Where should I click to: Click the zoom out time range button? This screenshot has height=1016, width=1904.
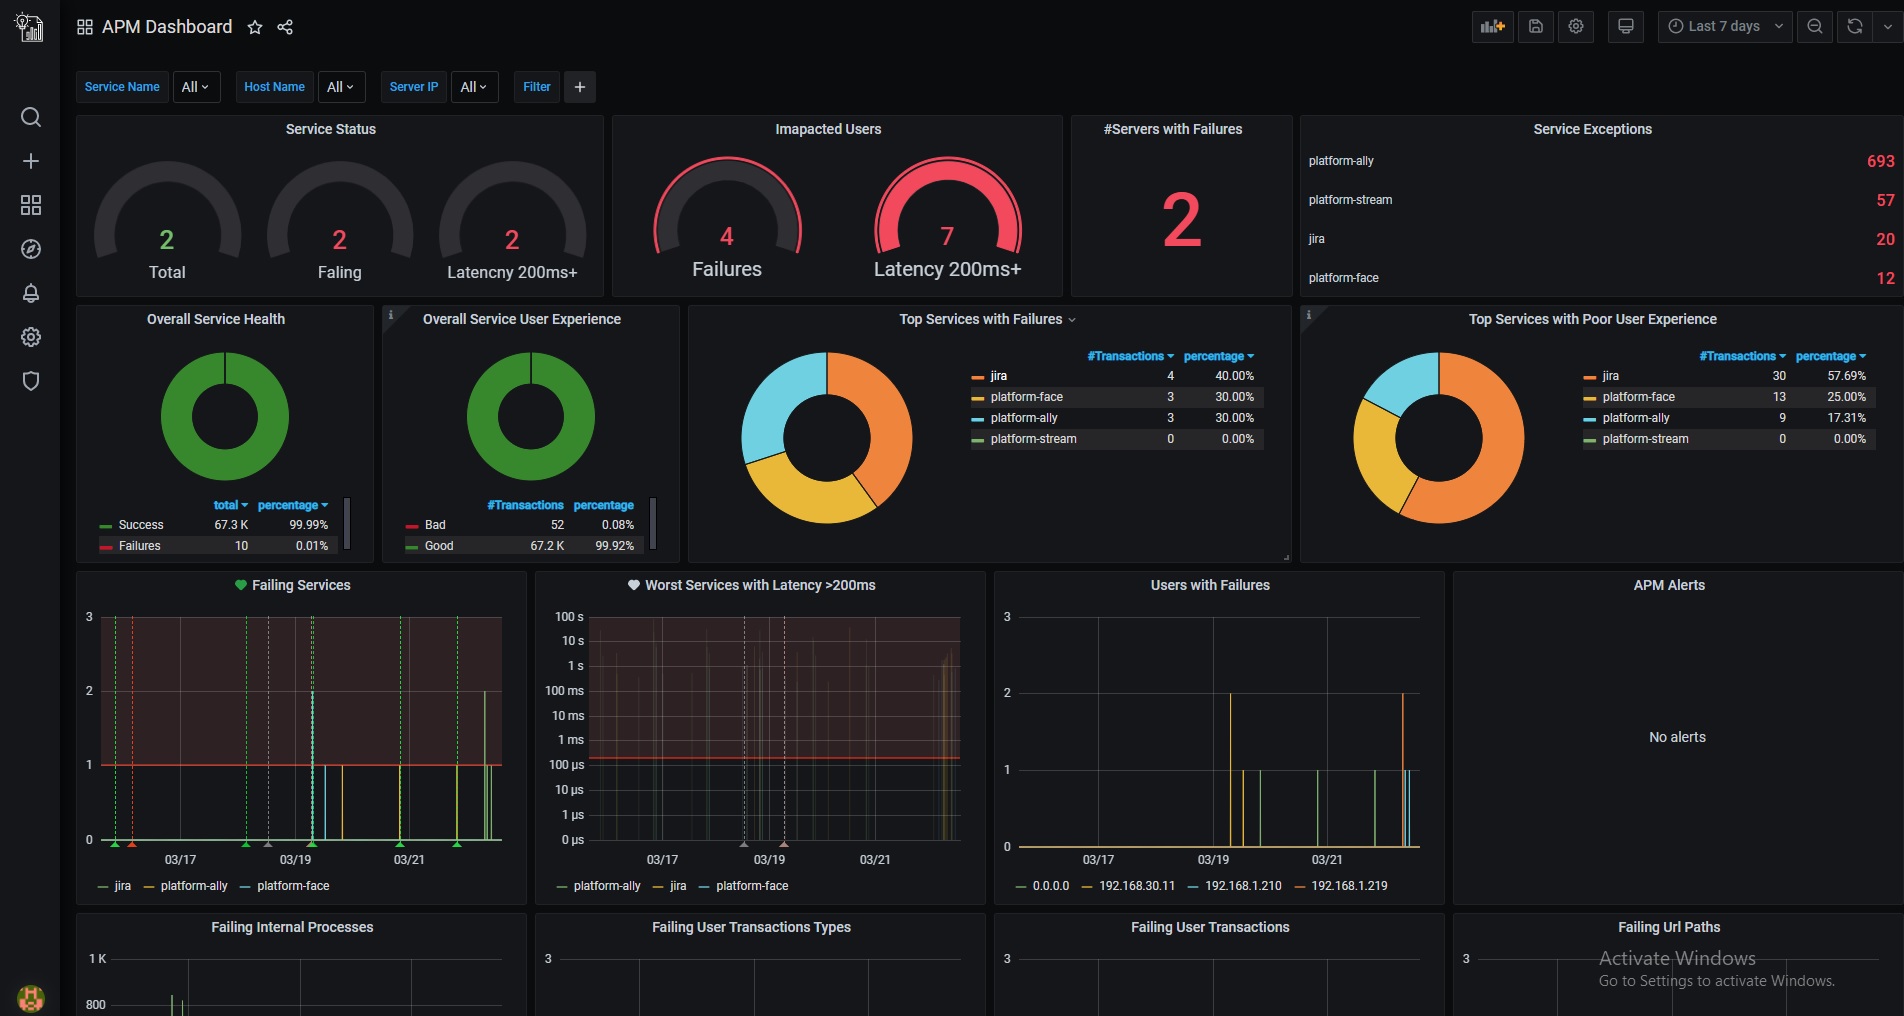coord(1814,27)
